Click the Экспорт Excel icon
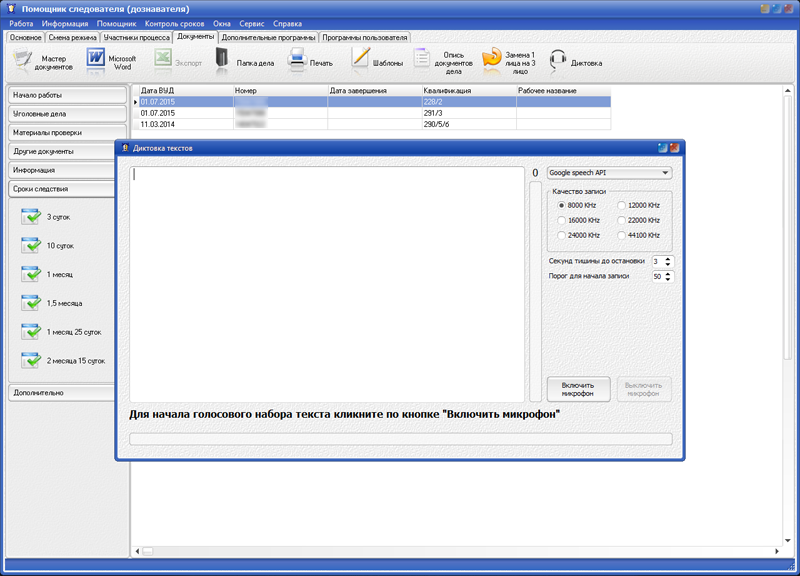The image size is (800, 576). click(163, 59)
